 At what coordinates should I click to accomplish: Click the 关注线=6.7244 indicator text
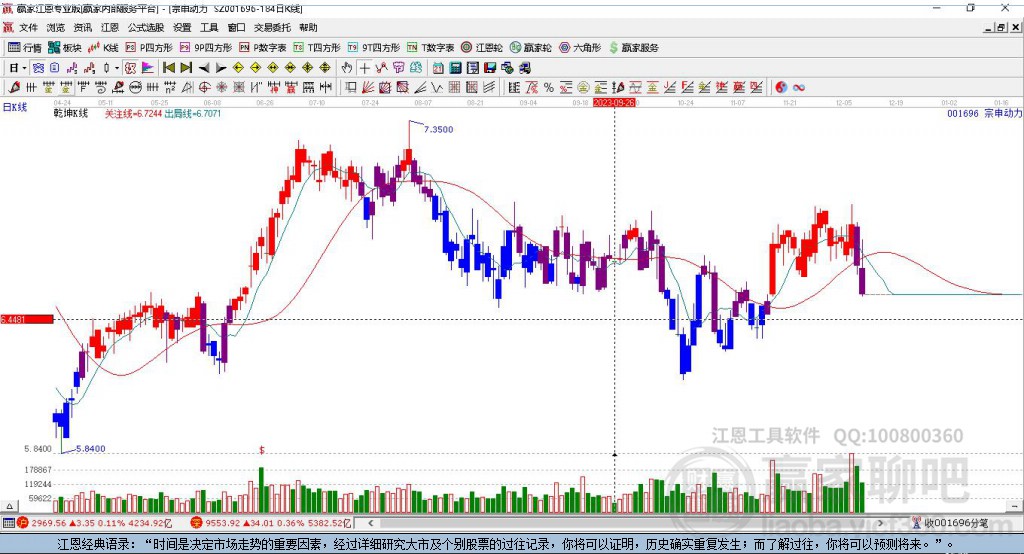[x=133, y=114]
